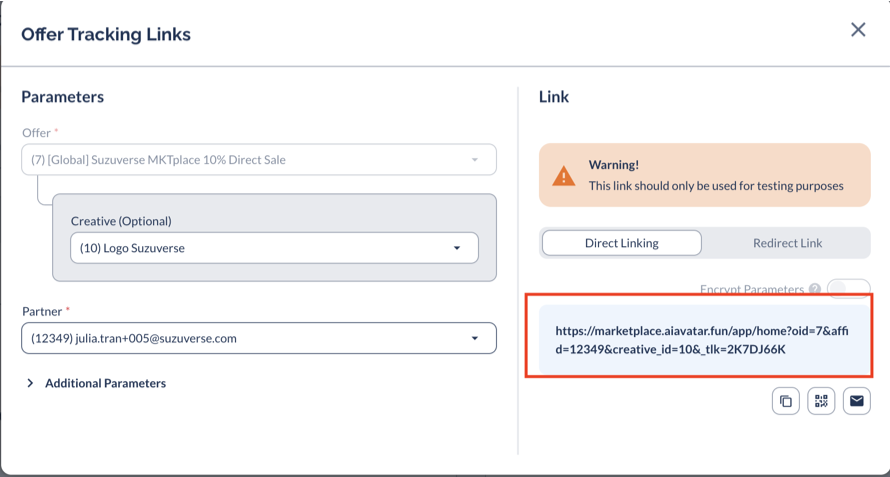Click the Logo Suzuverse creative field
The width and height of the screenshot is (890, 477).
click(274, 248)
